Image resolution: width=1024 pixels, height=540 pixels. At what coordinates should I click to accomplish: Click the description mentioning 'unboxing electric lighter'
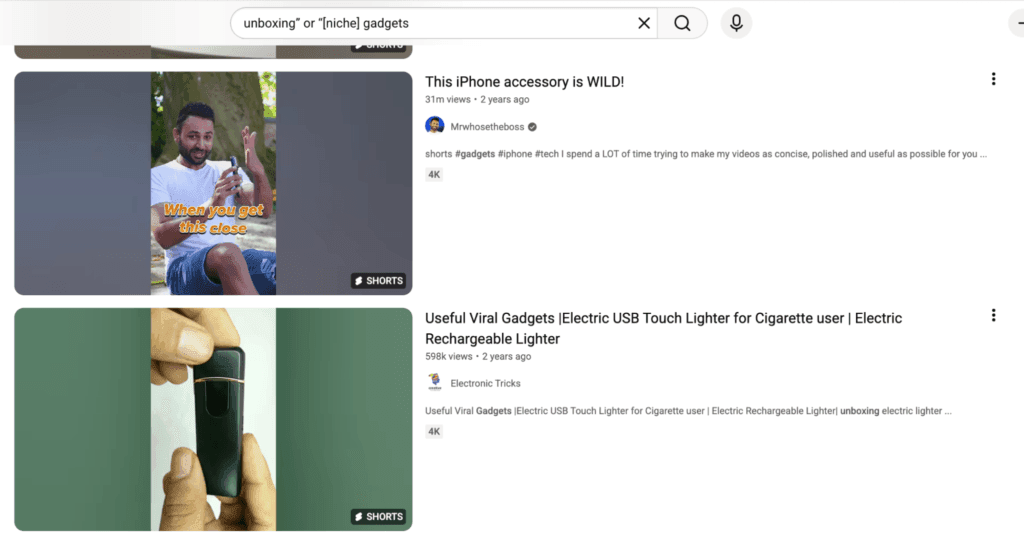pyautogui.click(x=688, y=411)
